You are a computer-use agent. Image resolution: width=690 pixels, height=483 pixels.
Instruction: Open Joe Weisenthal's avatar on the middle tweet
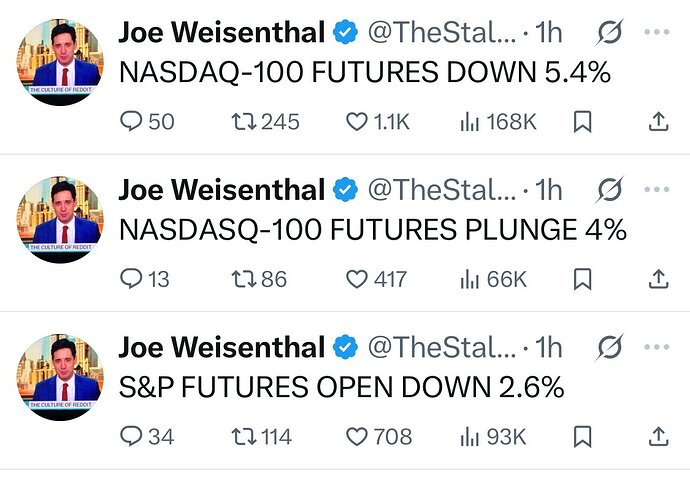pyautogui.click(x=60, y=219)
